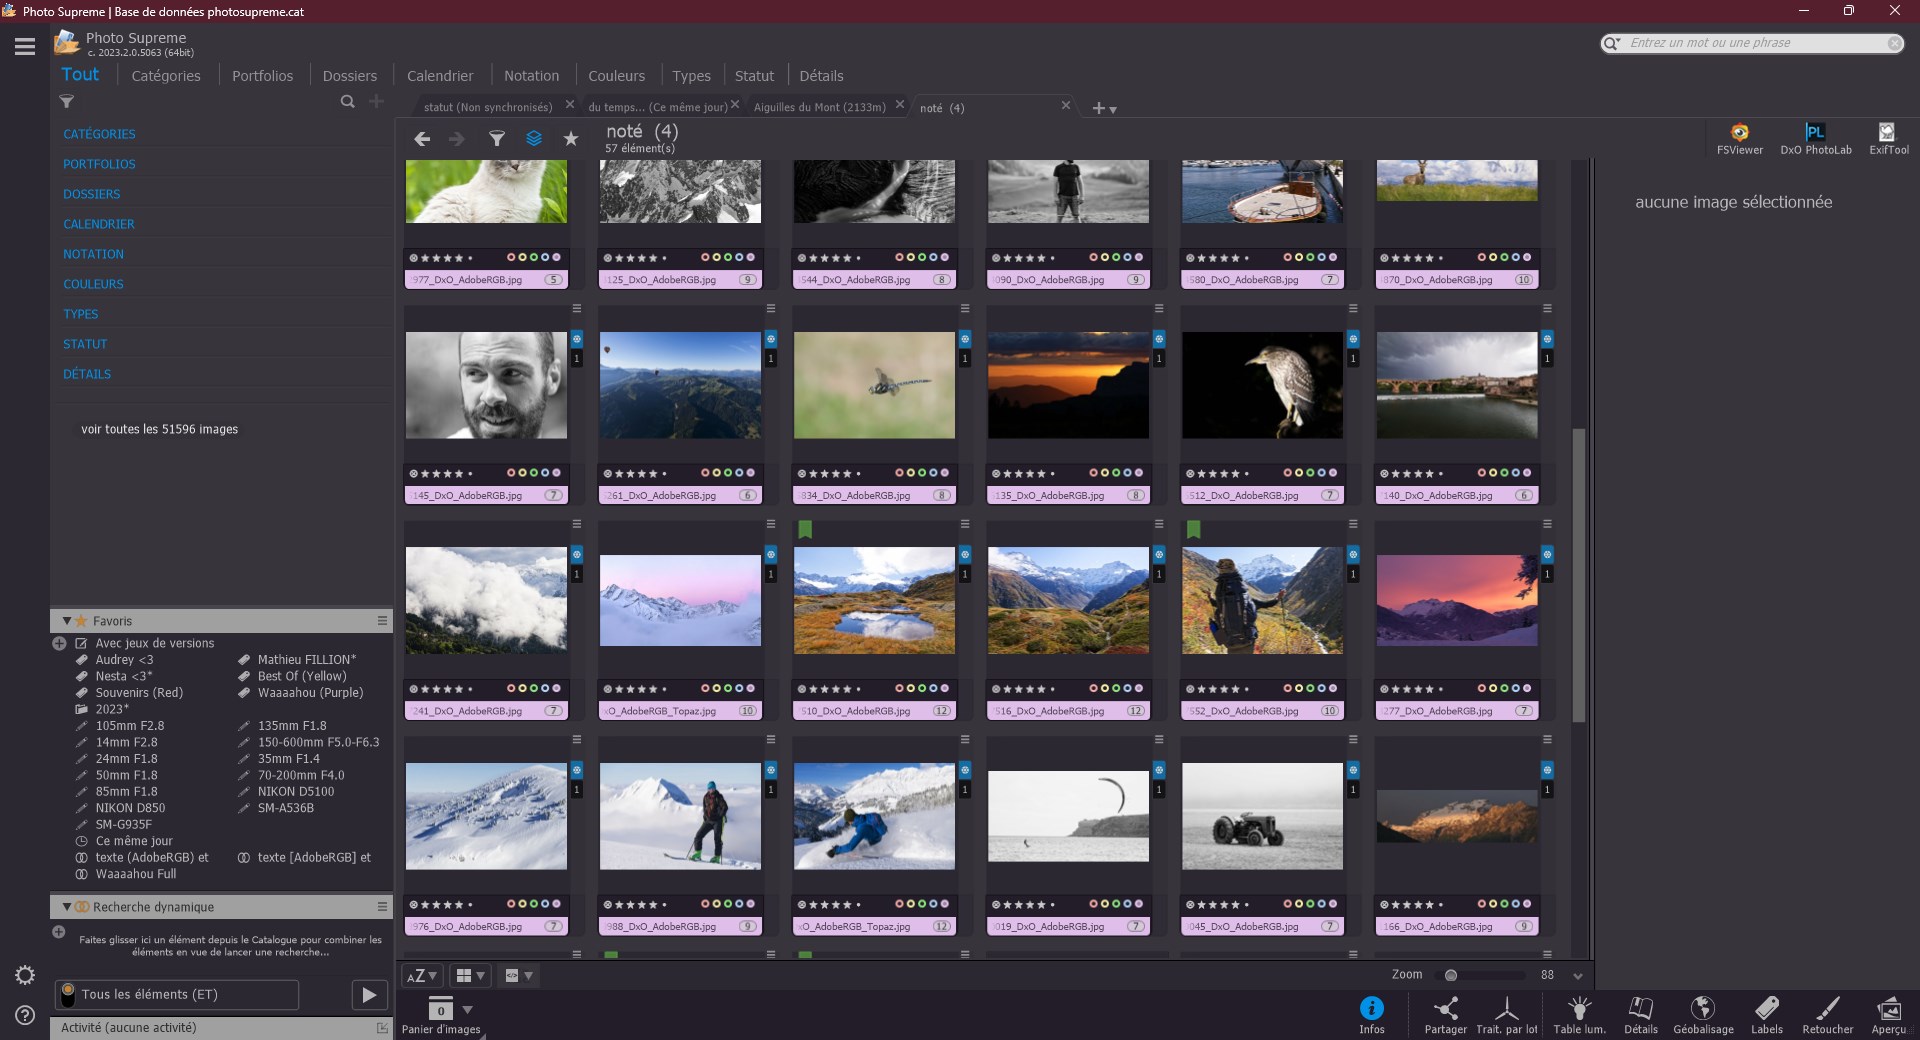Toggle green flag on hiker thumbnail
This screenshot has height=1040, width=1920.
pyautogui.click(x=1193, y=529)
